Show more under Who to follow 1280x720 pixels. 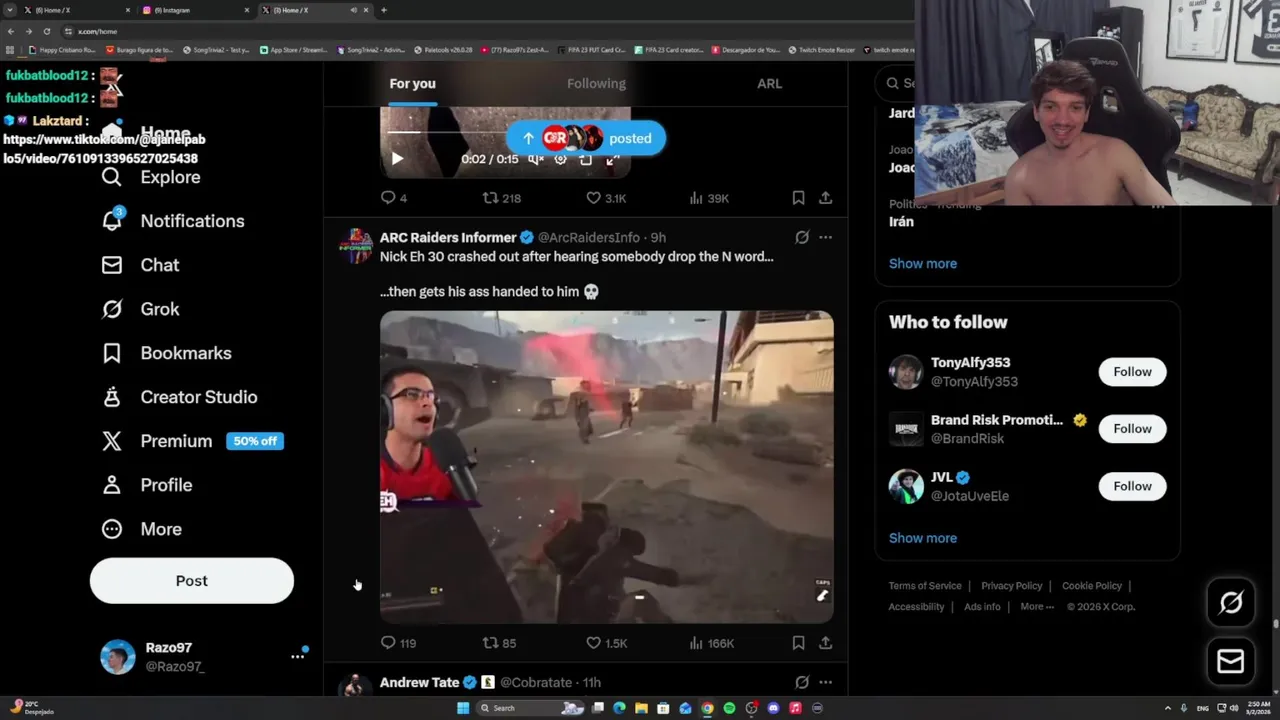pyautogui.click(x=923, y=538)
